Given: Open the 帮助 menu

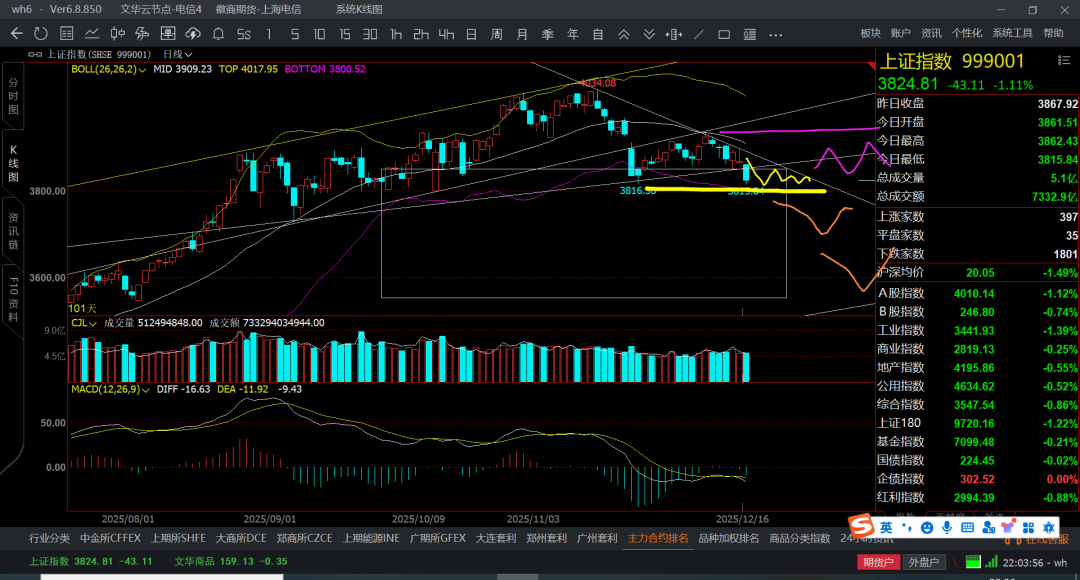Looking at the screenshot, I should click(1053, 33).
